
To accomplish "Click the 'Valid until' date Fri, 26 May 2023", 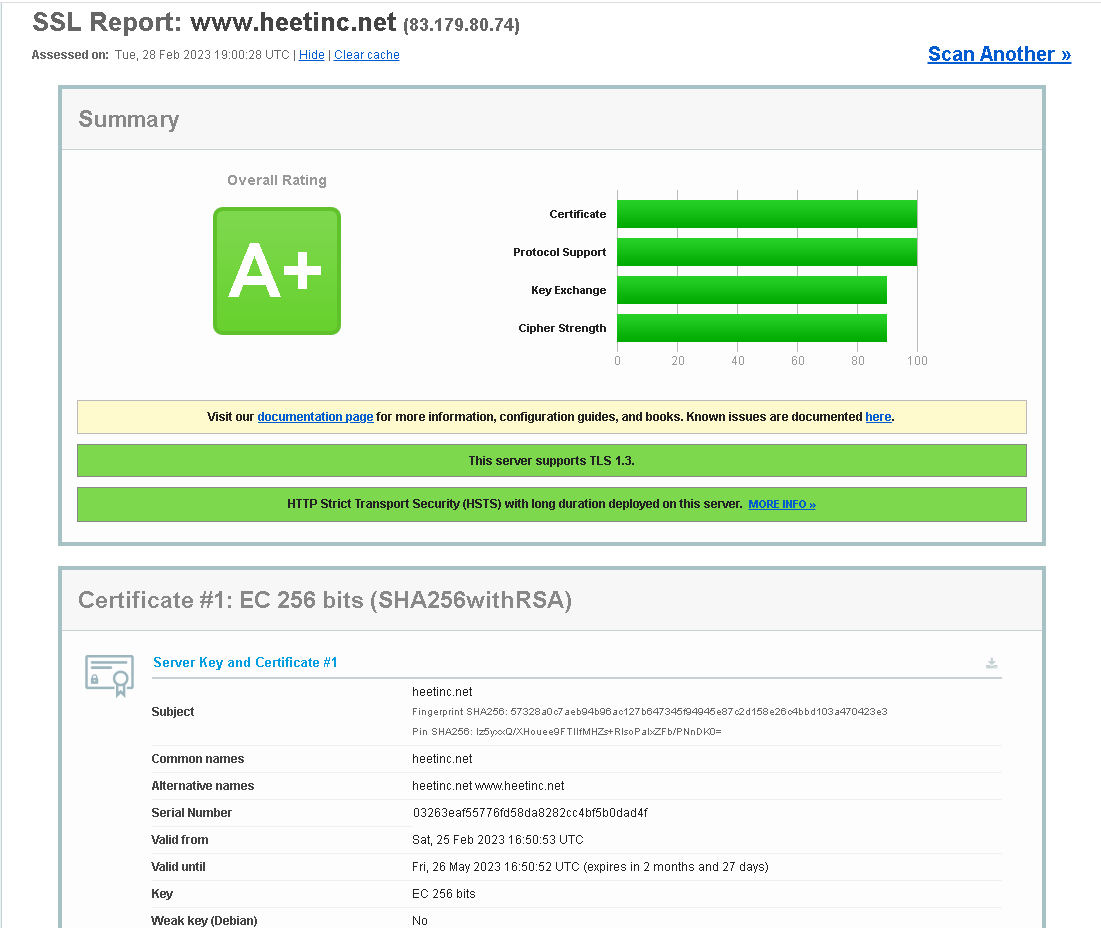I will 591,867.
